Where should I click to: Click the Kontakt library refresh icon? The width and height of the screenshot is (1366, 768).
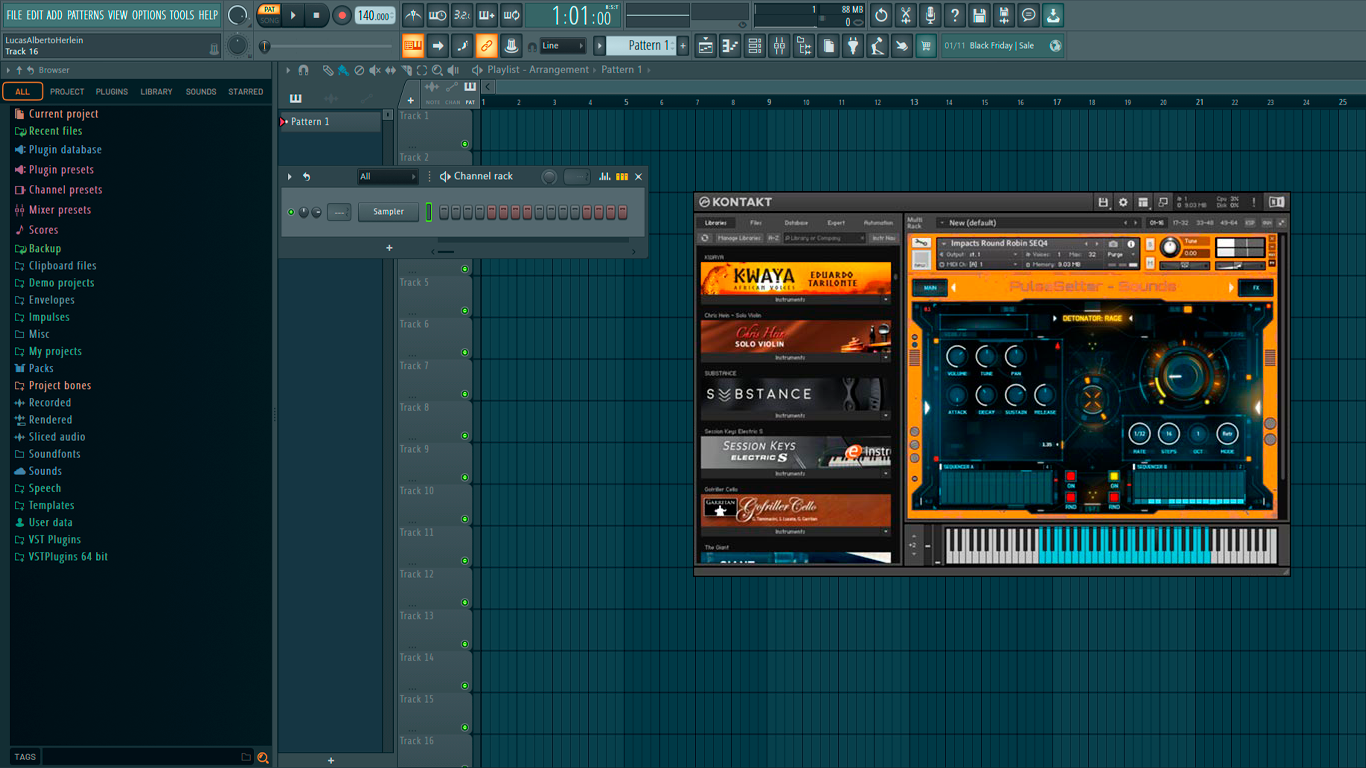(x=705, y=238)
